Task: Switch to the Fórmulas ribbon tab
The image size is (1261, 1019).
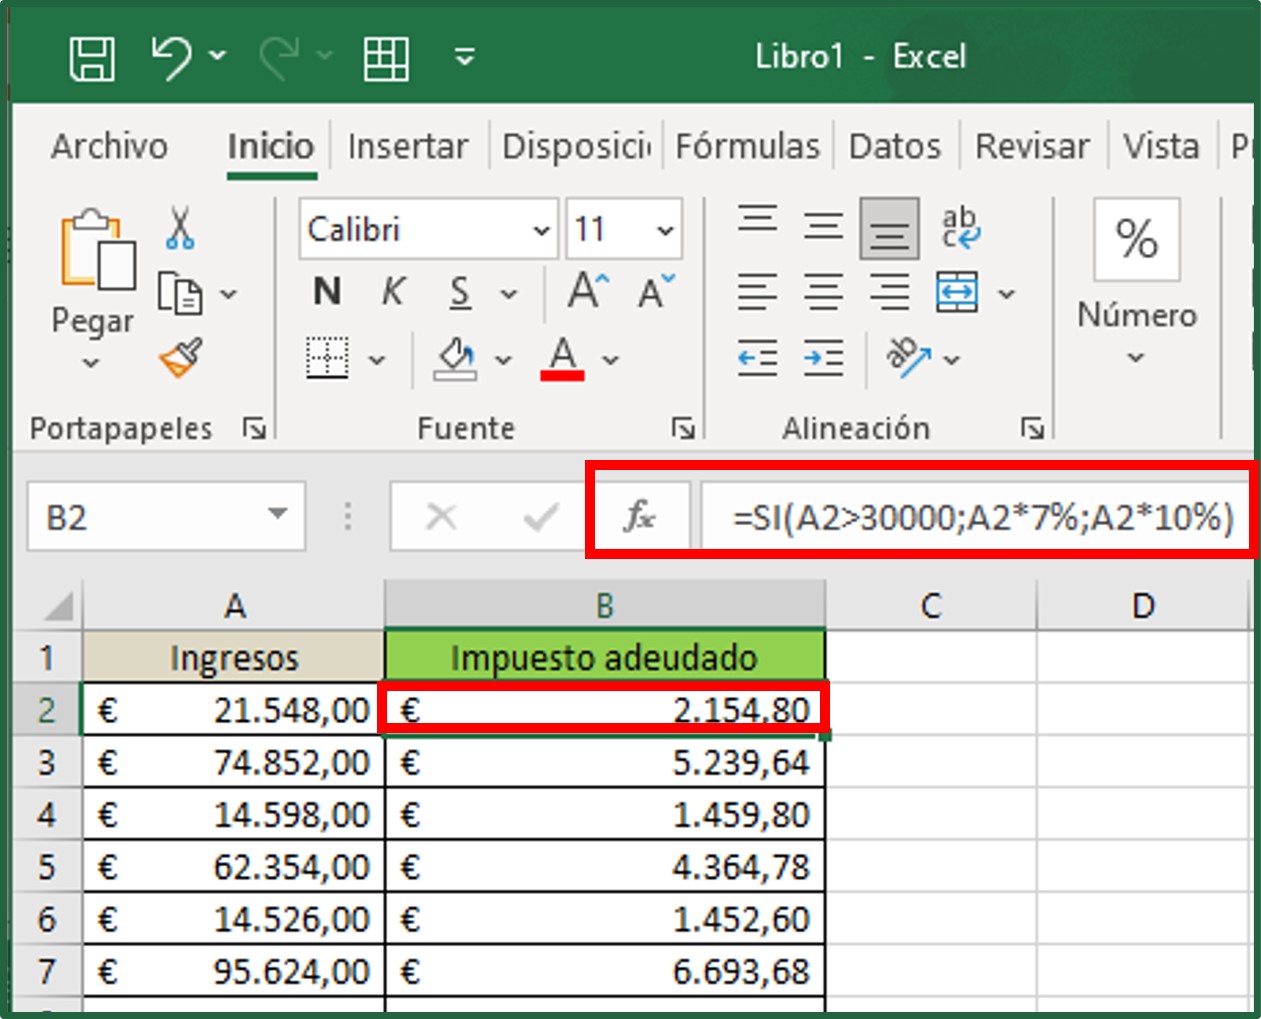Action: point(748,146)
